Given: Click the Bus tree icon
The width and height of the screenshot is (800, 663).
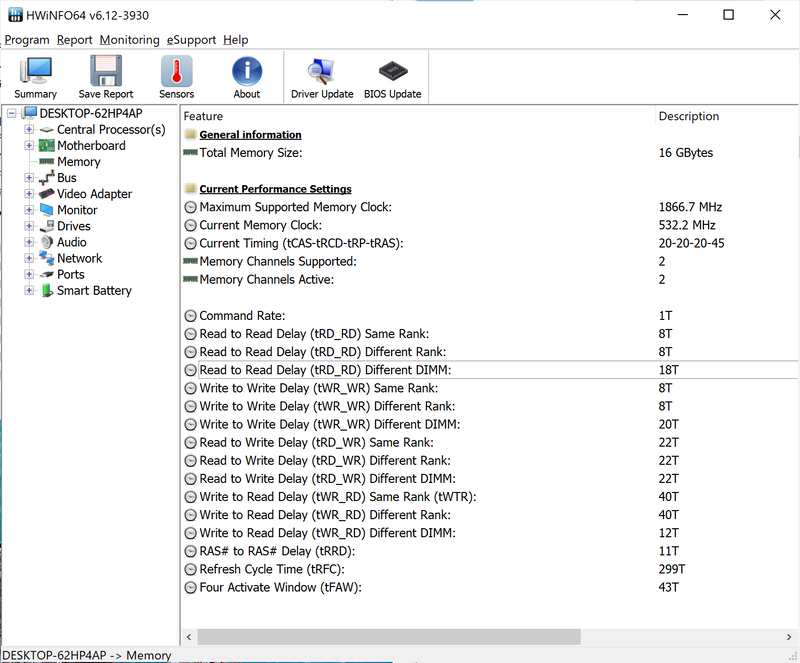Looking at the screenshot, I should point(47,178).
